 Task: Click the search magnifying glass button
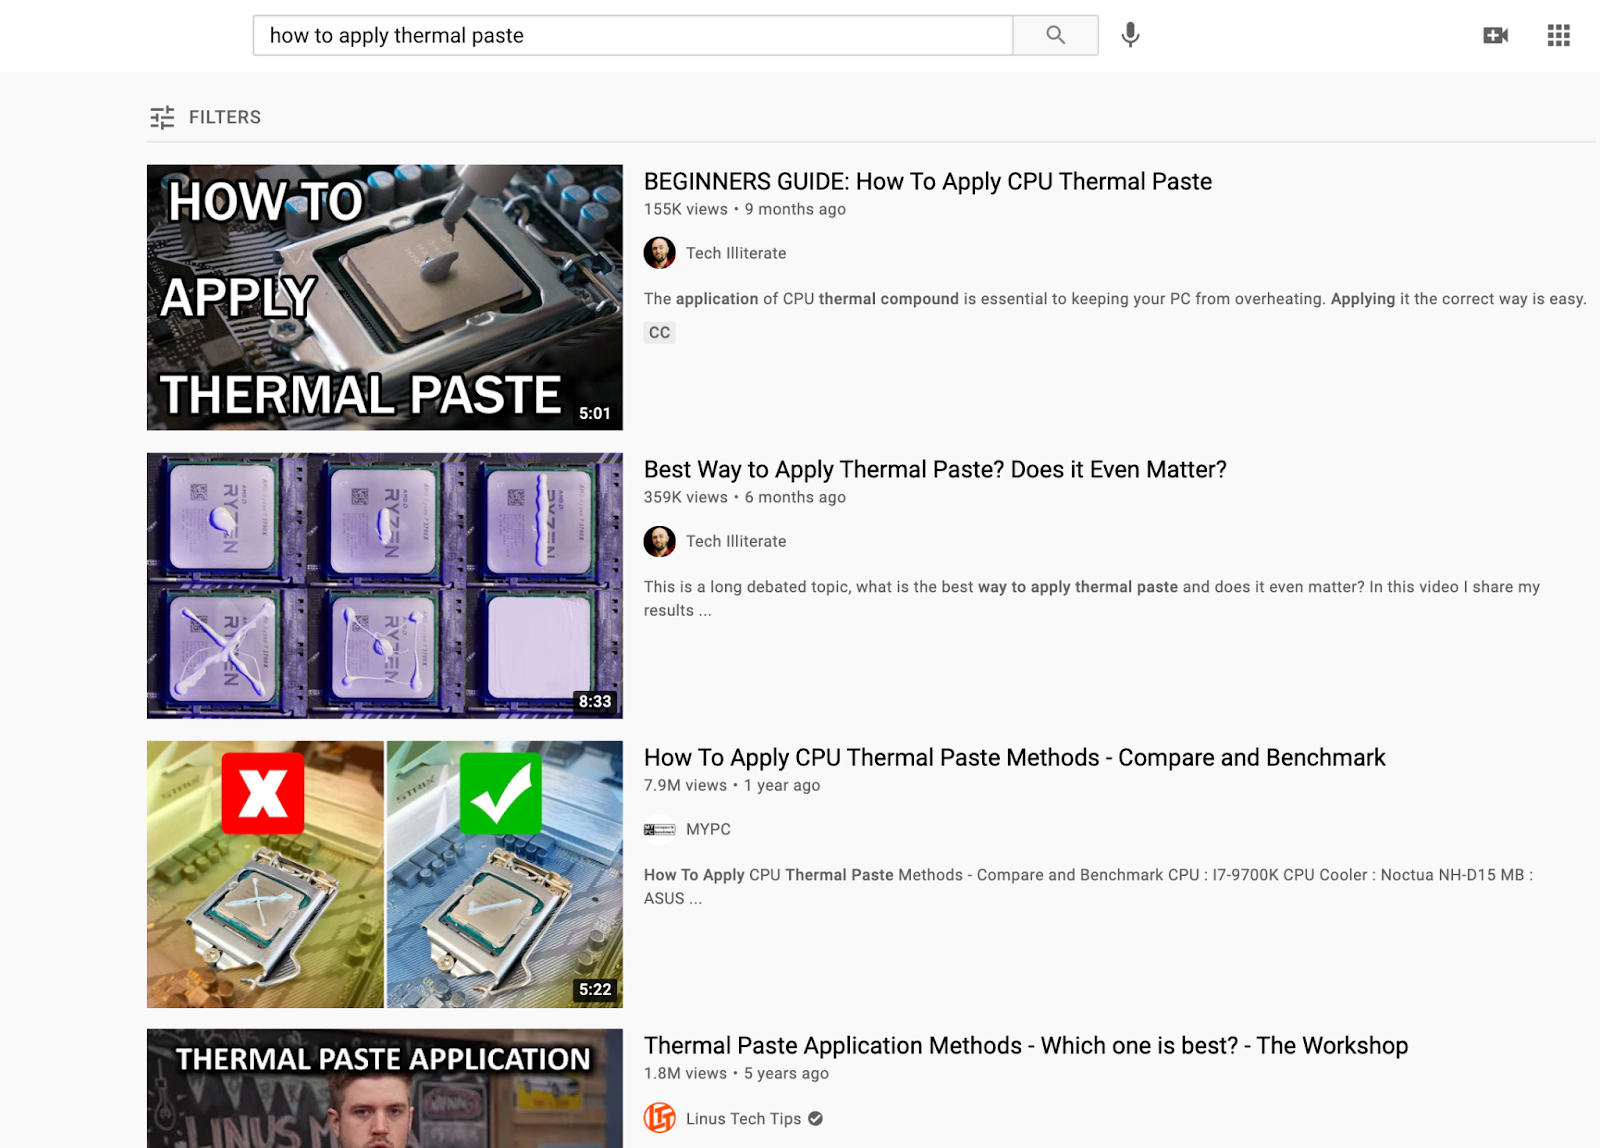click(x=1055, y=35)
